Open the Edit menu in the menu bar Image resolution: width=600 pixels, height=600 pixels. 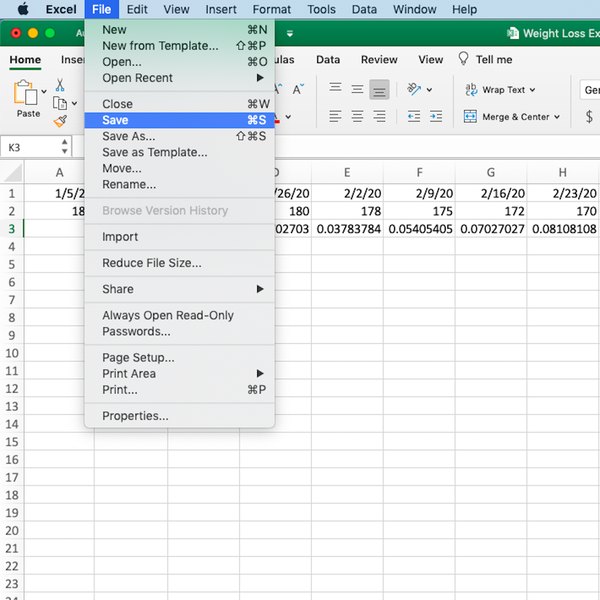point(137,9)
